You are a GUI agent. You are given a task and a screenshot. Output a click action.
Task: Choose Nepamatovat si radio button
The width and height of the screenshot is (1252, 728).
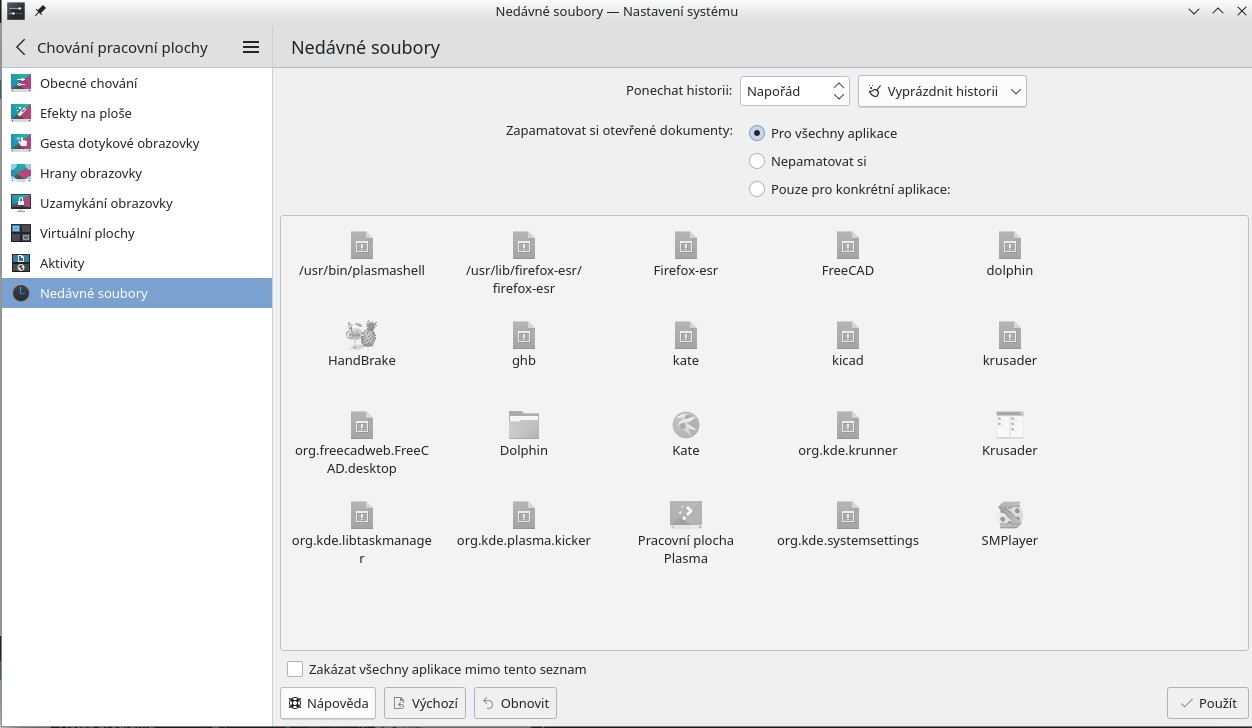click(x=757, y=161)
